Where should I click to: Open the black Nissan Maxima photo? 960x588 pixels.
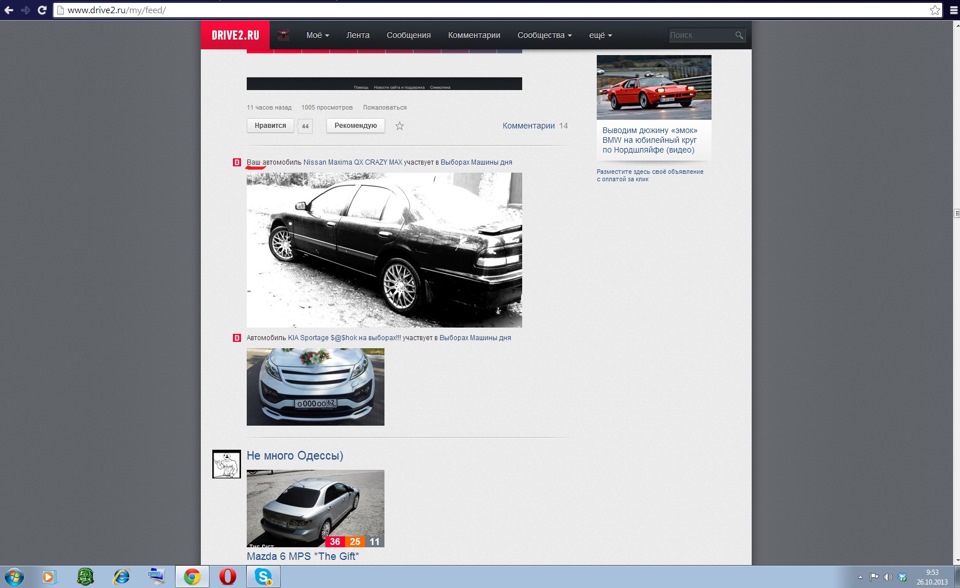(x=384, y=250)
